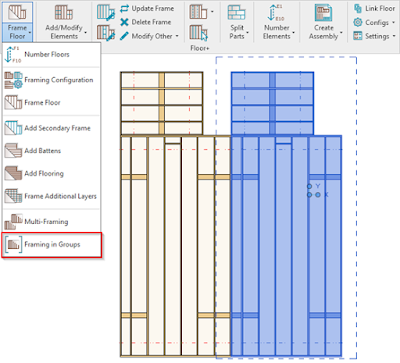
Task: Select Number Floors menu item
Action: pos(51,55)
